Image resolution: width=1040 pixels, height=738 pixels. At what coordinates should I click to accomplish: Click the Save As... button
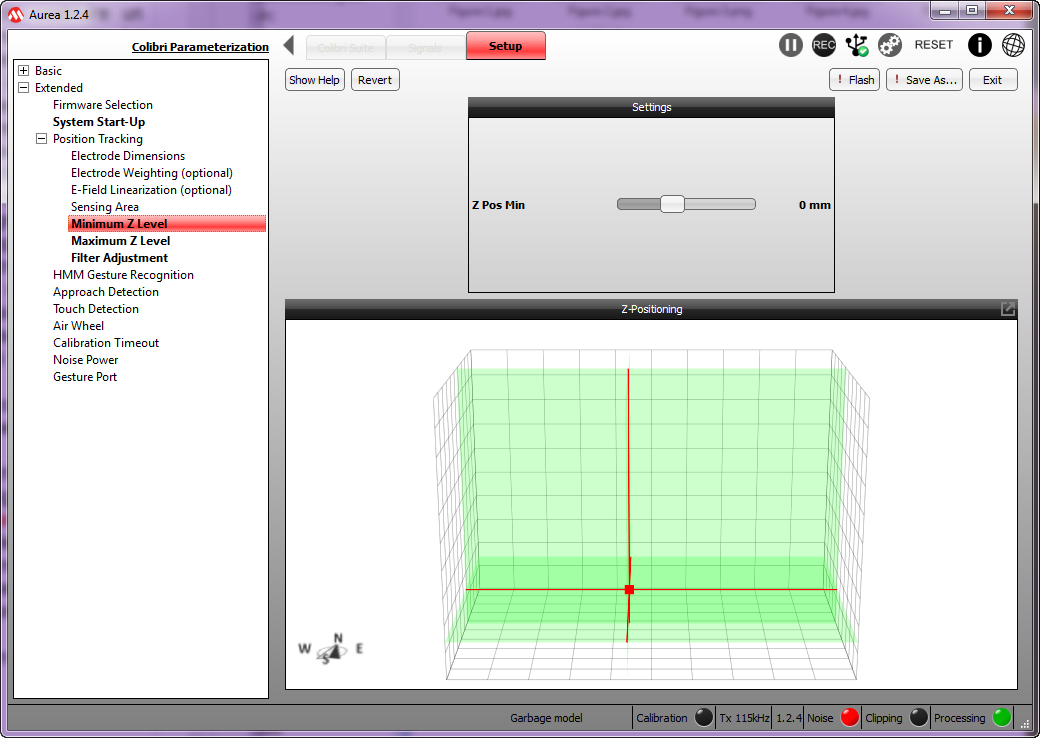[x=924, y=80]
